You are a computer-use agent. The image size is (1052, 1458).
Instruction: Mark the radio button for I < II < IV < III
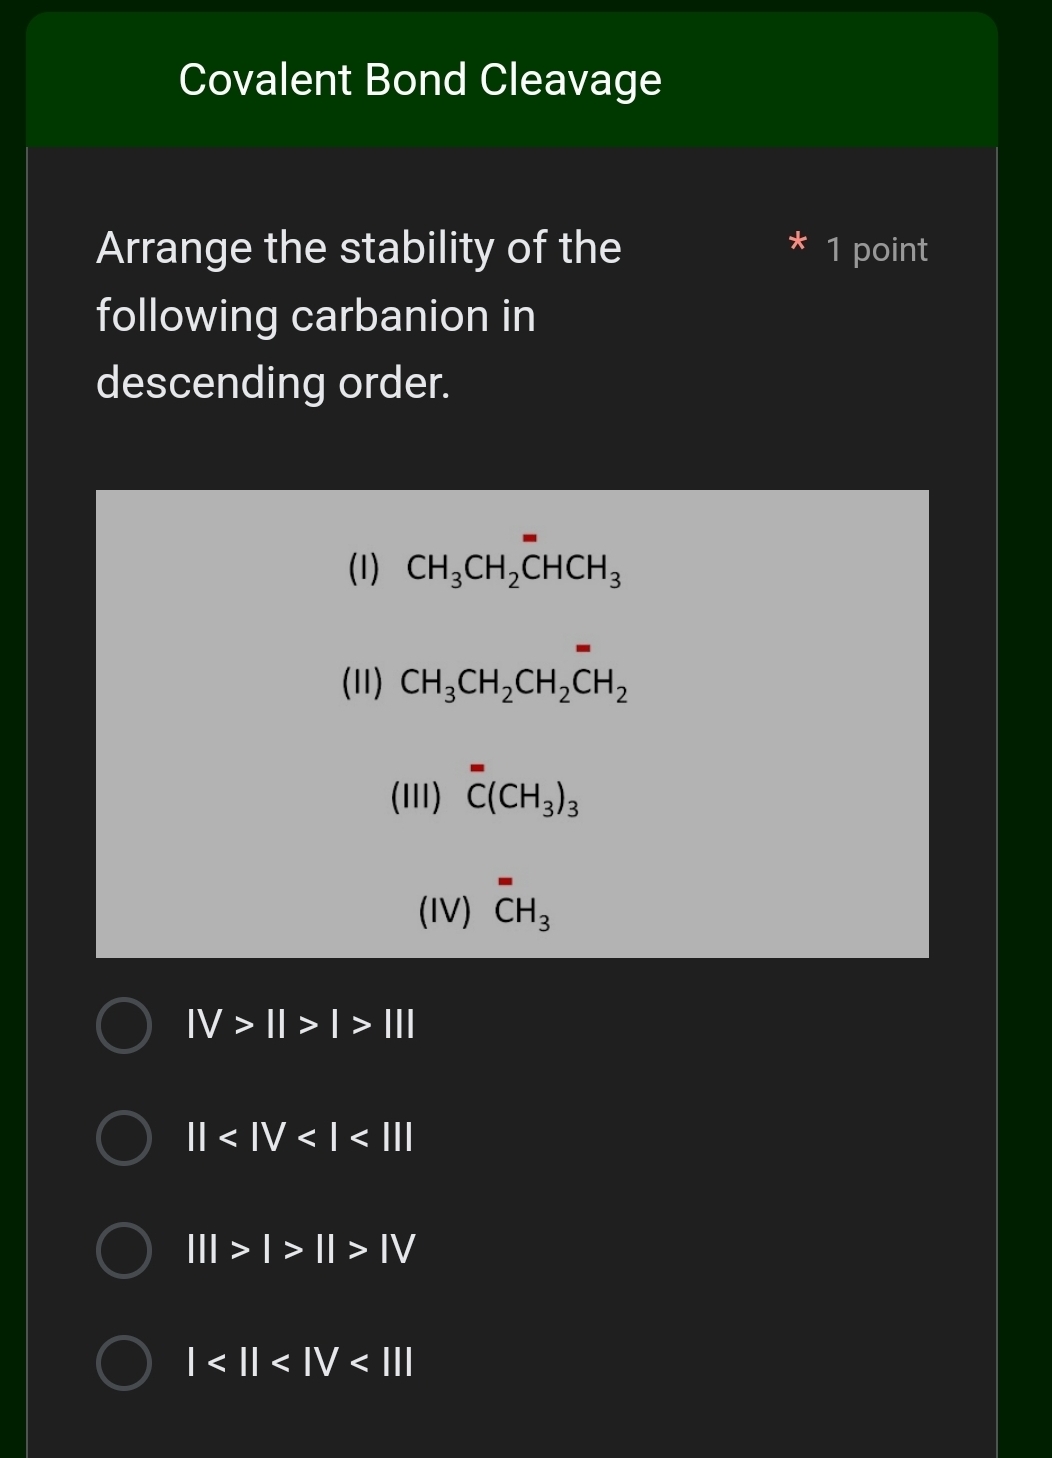(124, 1362)
